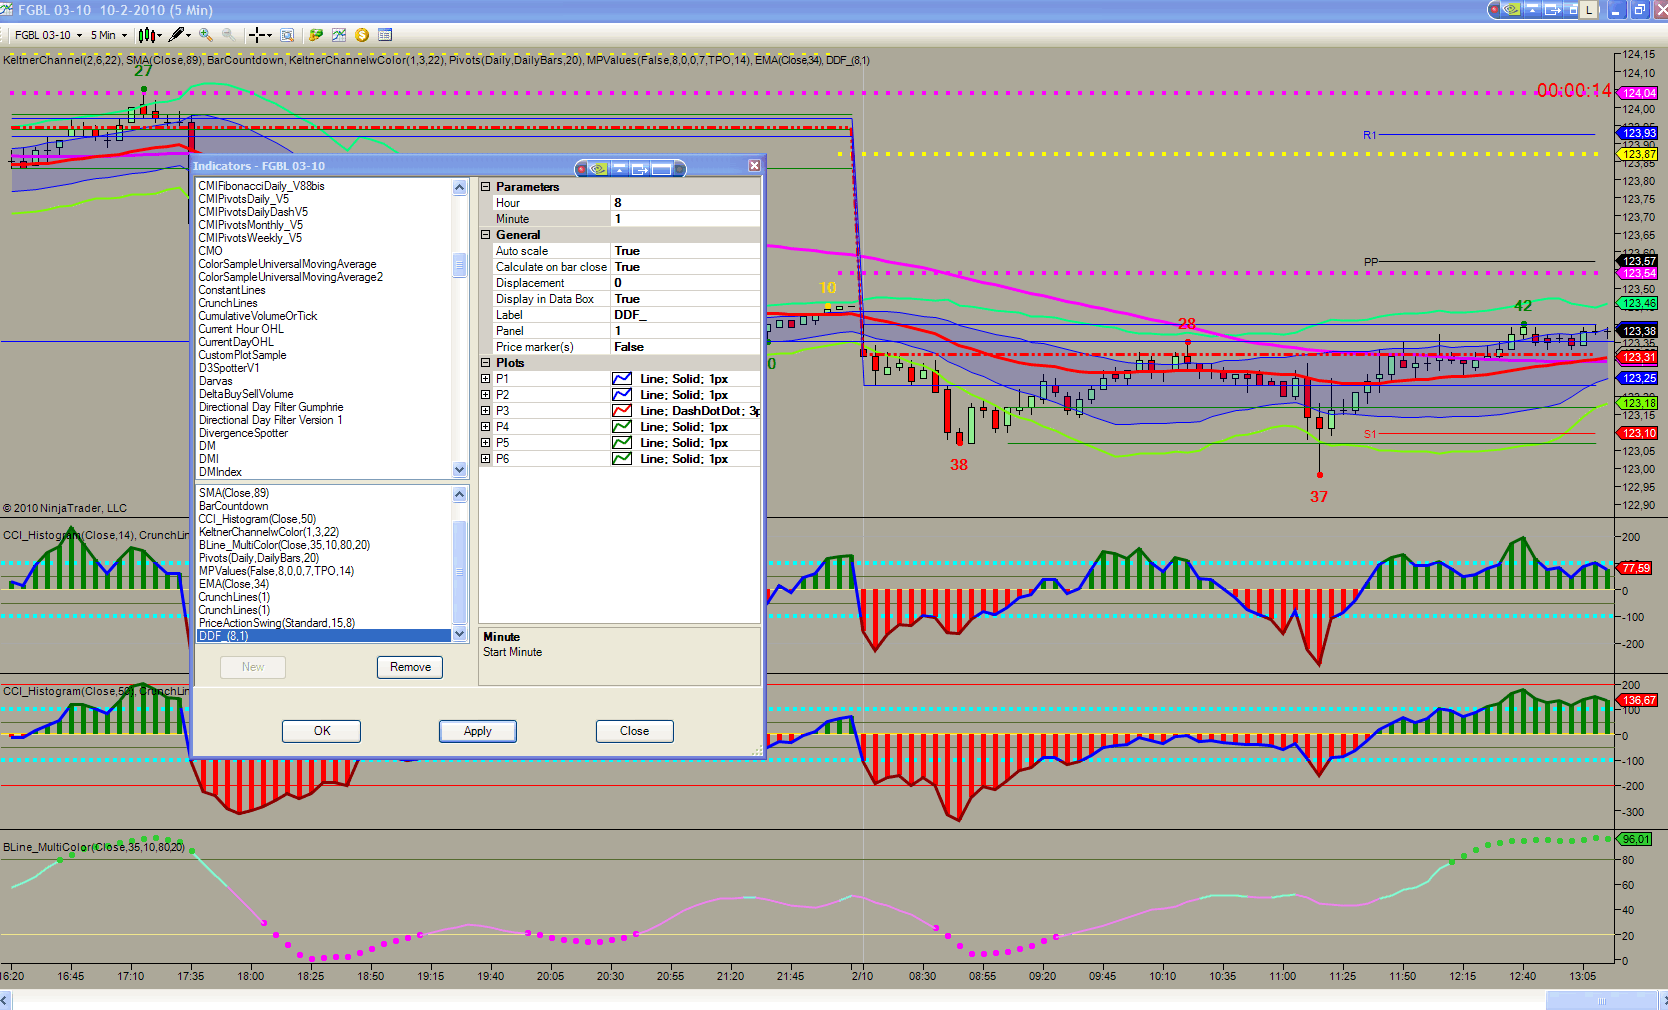Click the Apply button

[478, 731]
